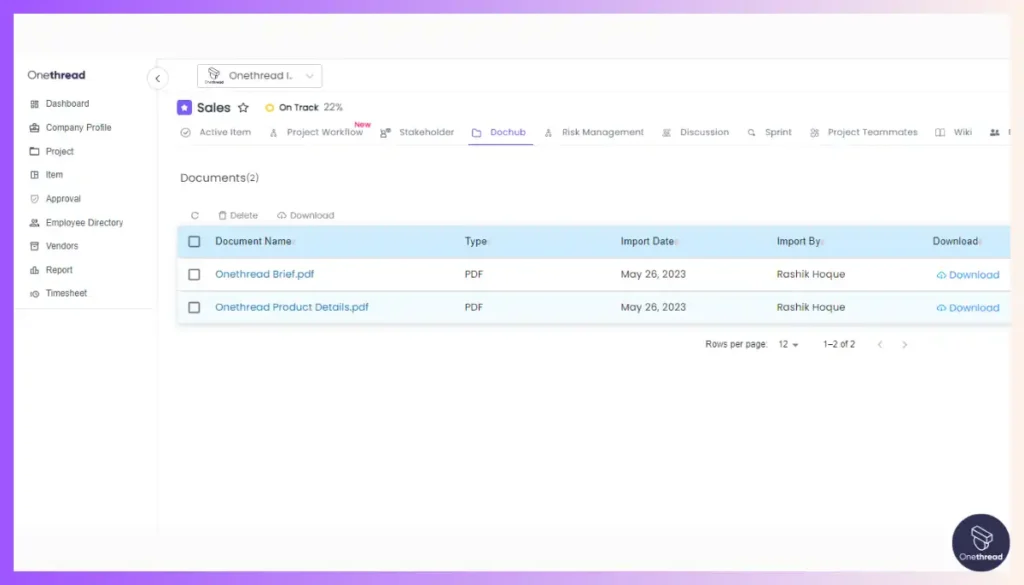
Task: Click the Onethread logo in the sidebar
Action: (x=56, y=75)
